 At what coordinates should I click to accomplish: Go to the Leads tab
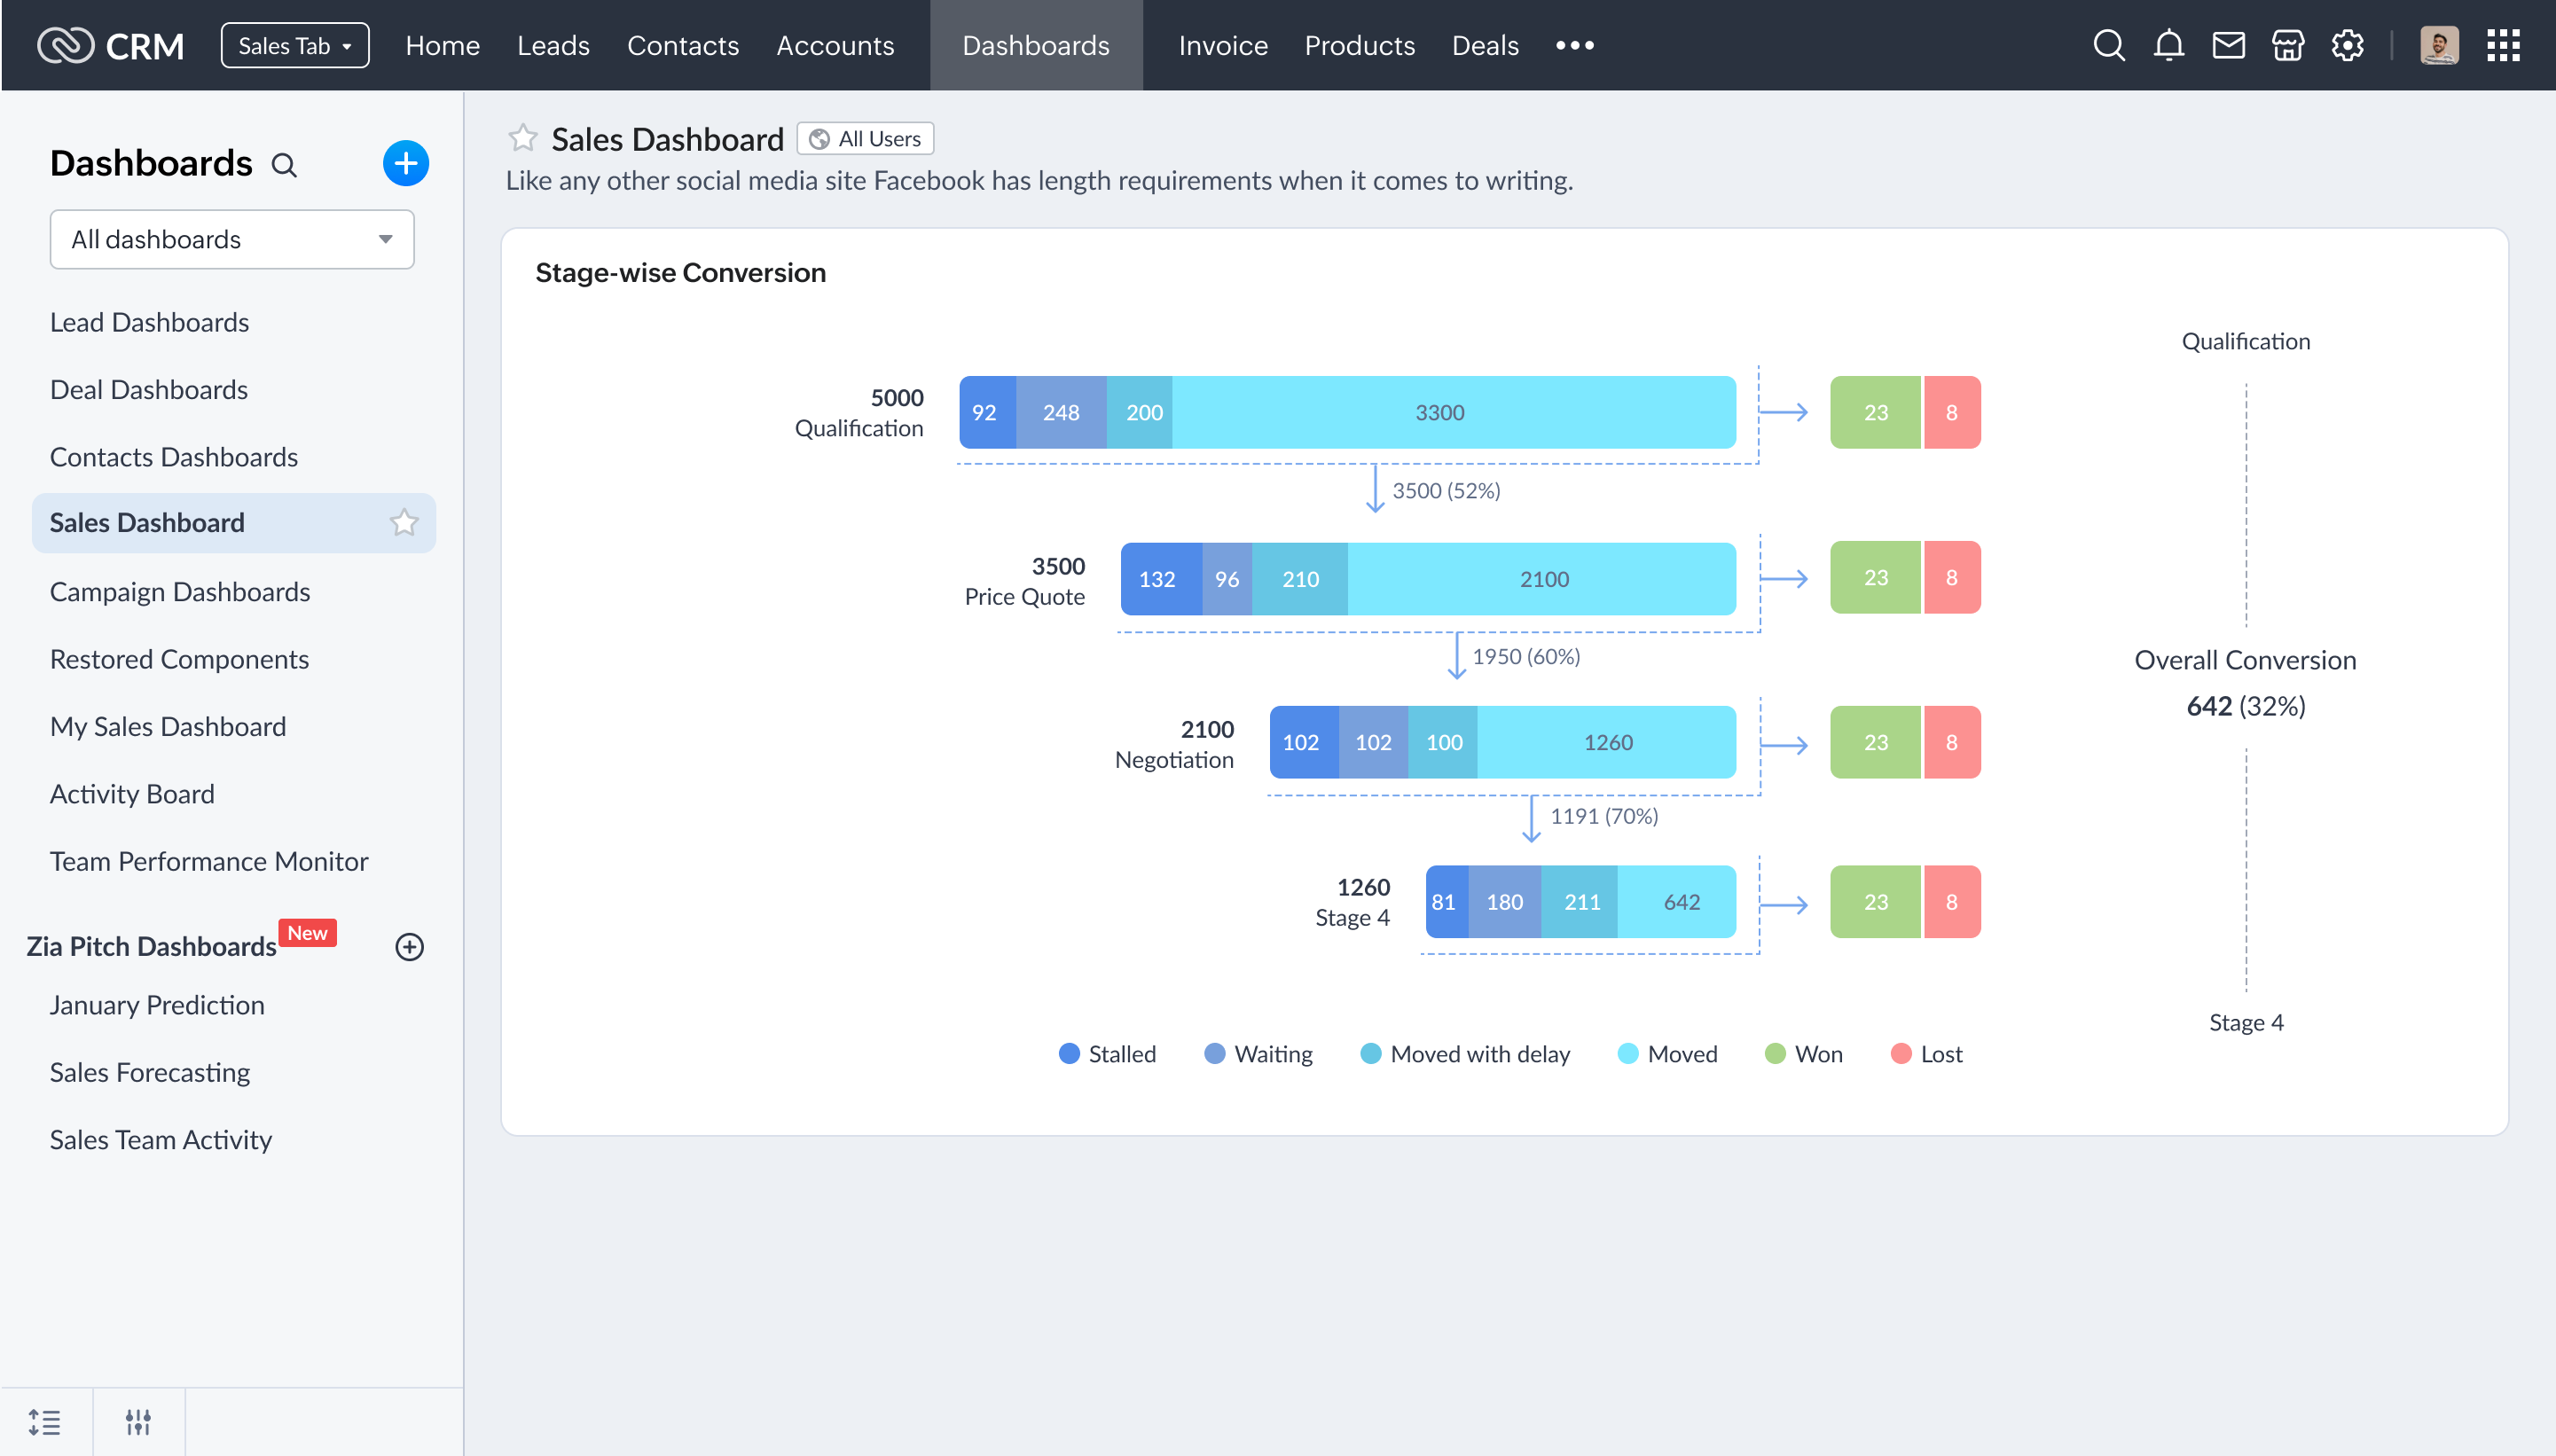click(553, 45)
